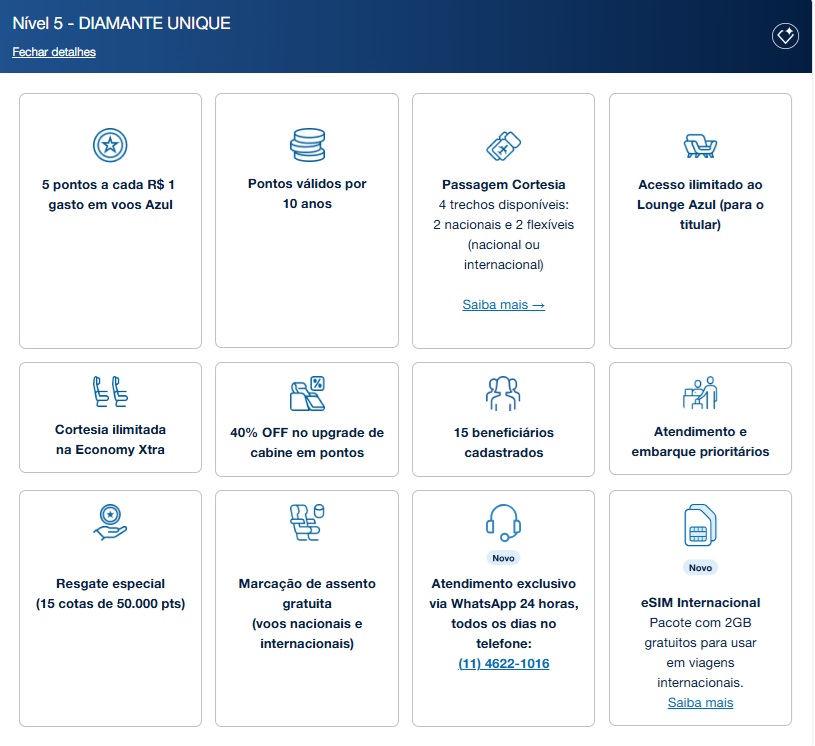Click the stacked coins icon for valid points
815x746 pixels.
coord(307,145)
